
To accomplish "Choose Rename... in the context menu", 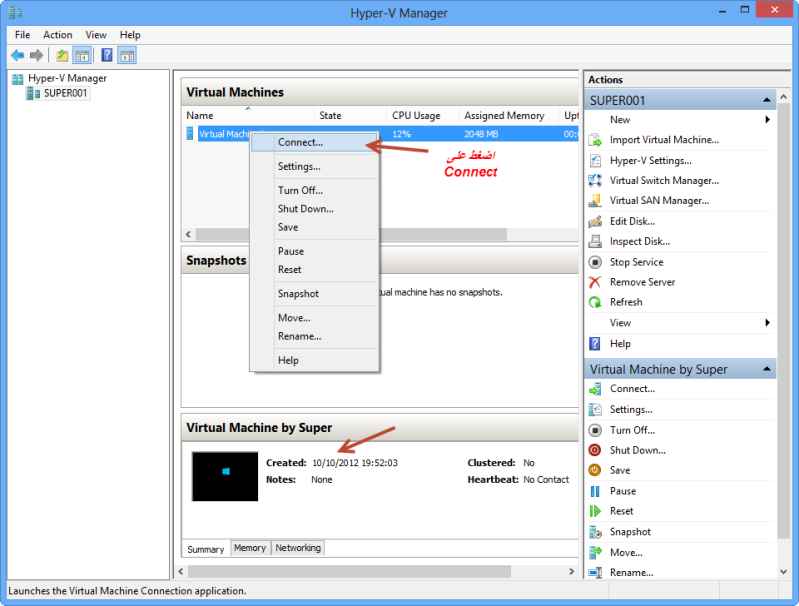I will click(x=314, y=336).
